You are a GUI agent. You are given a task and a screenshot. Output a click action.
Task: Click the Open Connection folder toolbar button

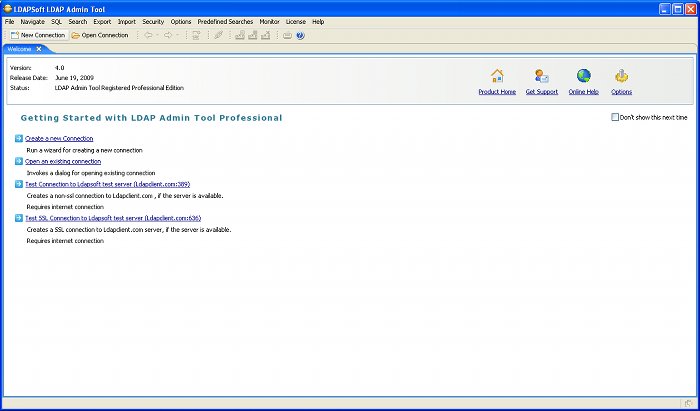100,35
